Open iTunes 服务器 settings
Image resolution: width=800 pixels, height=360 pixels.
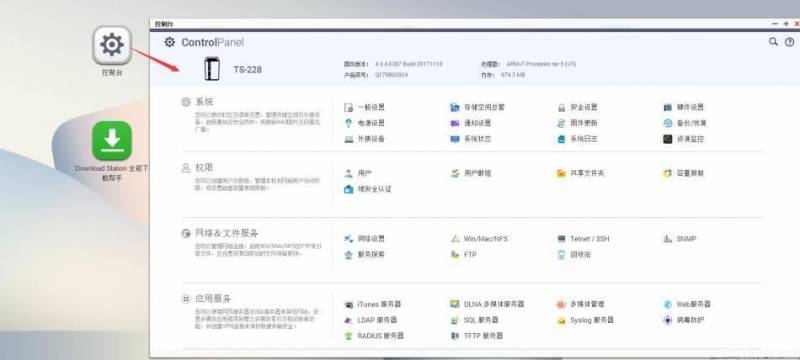(373, 304)
